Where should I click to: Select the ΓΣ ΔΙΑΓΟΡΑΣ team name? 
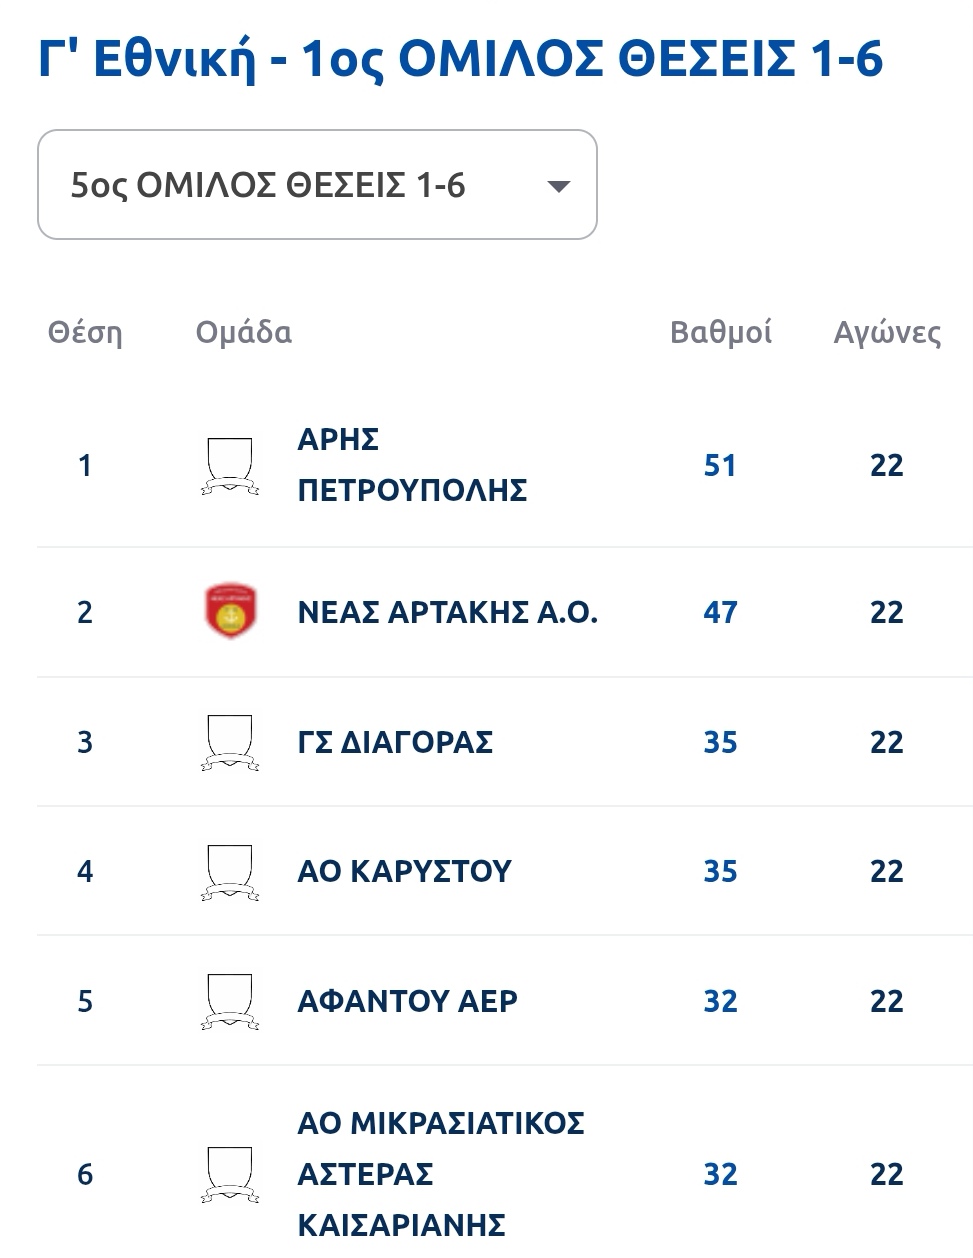pyautogui.click(x=395, y=742)
